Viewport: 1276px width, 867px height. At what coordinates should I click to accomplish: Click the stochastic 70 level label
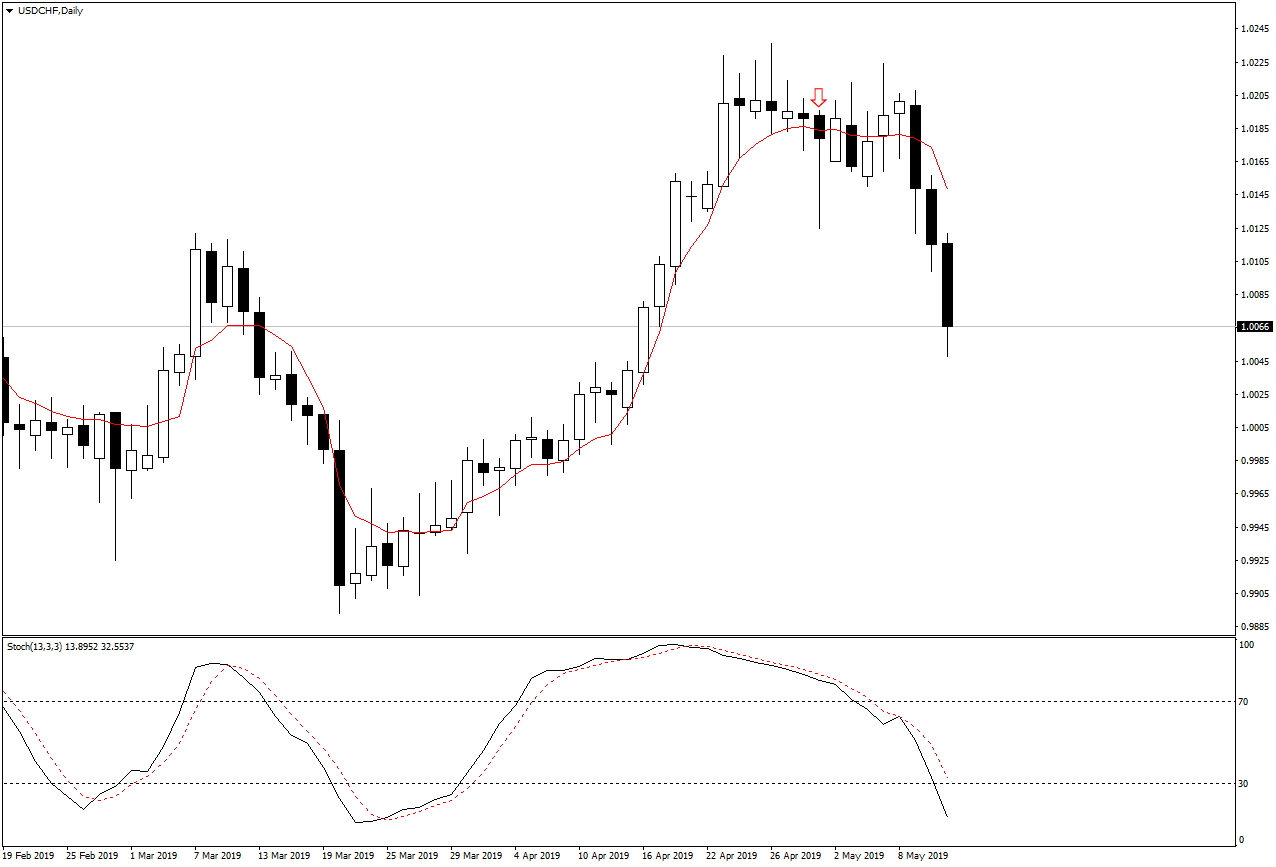coord(1245,702)
